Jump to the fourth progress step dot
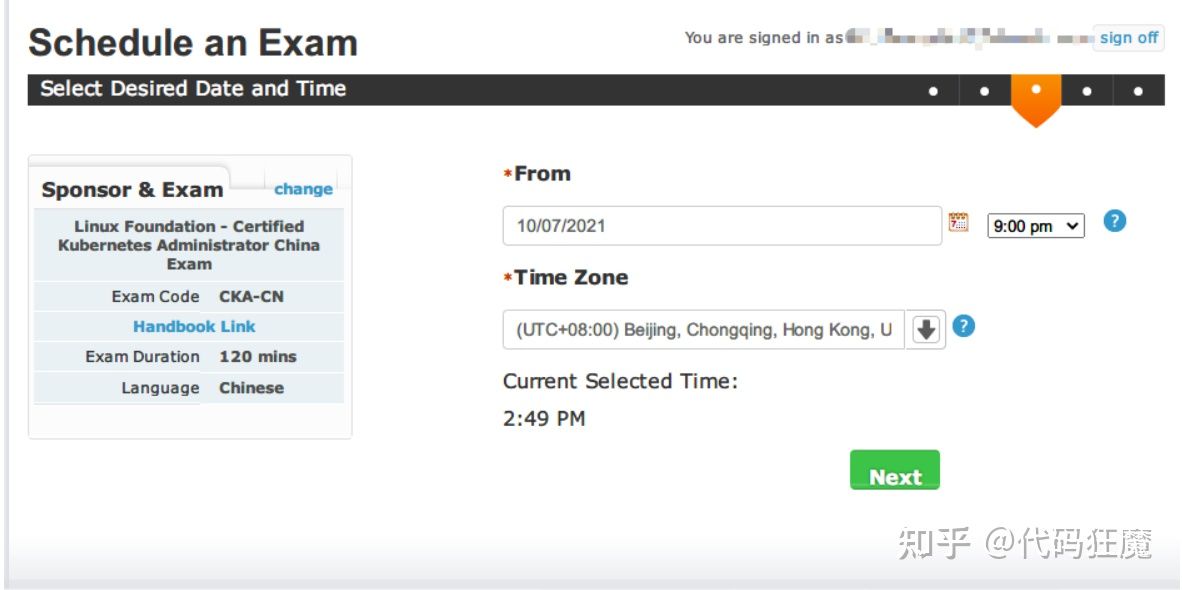The width and height of the screenshot is (1182, 590). pos(1087,91)
